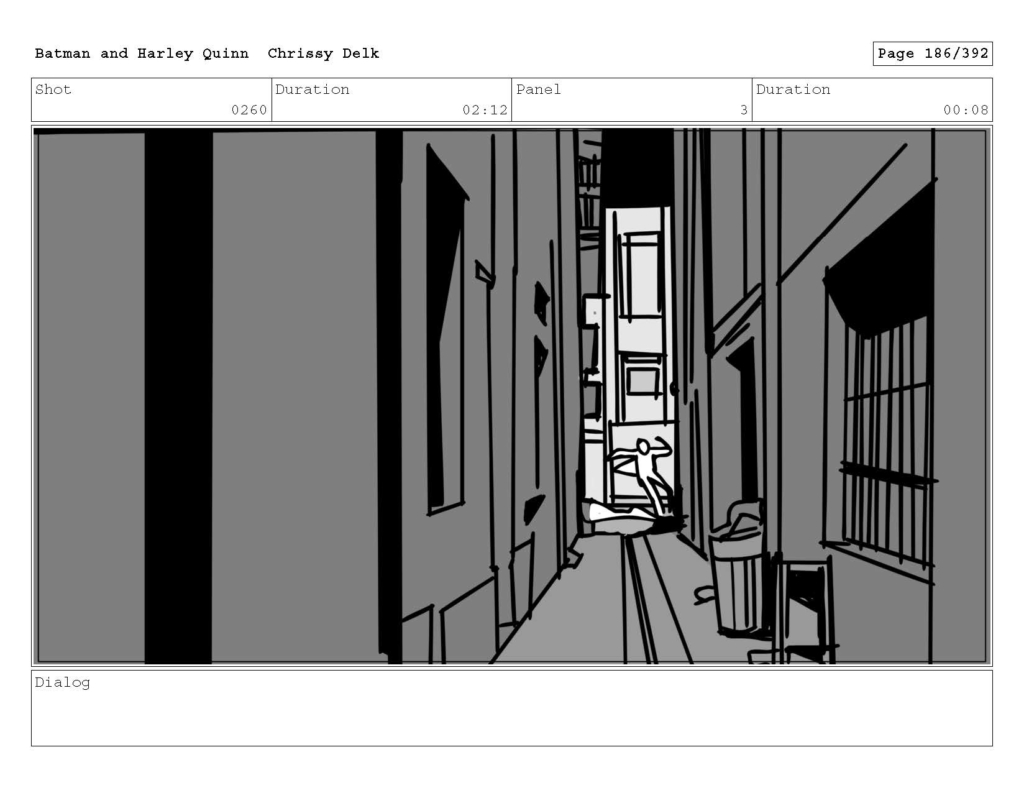The height and width of the screenshot is (793, 1024).
Task: Select the artist name "Chrissy Delk"
Action: (x=323, y=54)
